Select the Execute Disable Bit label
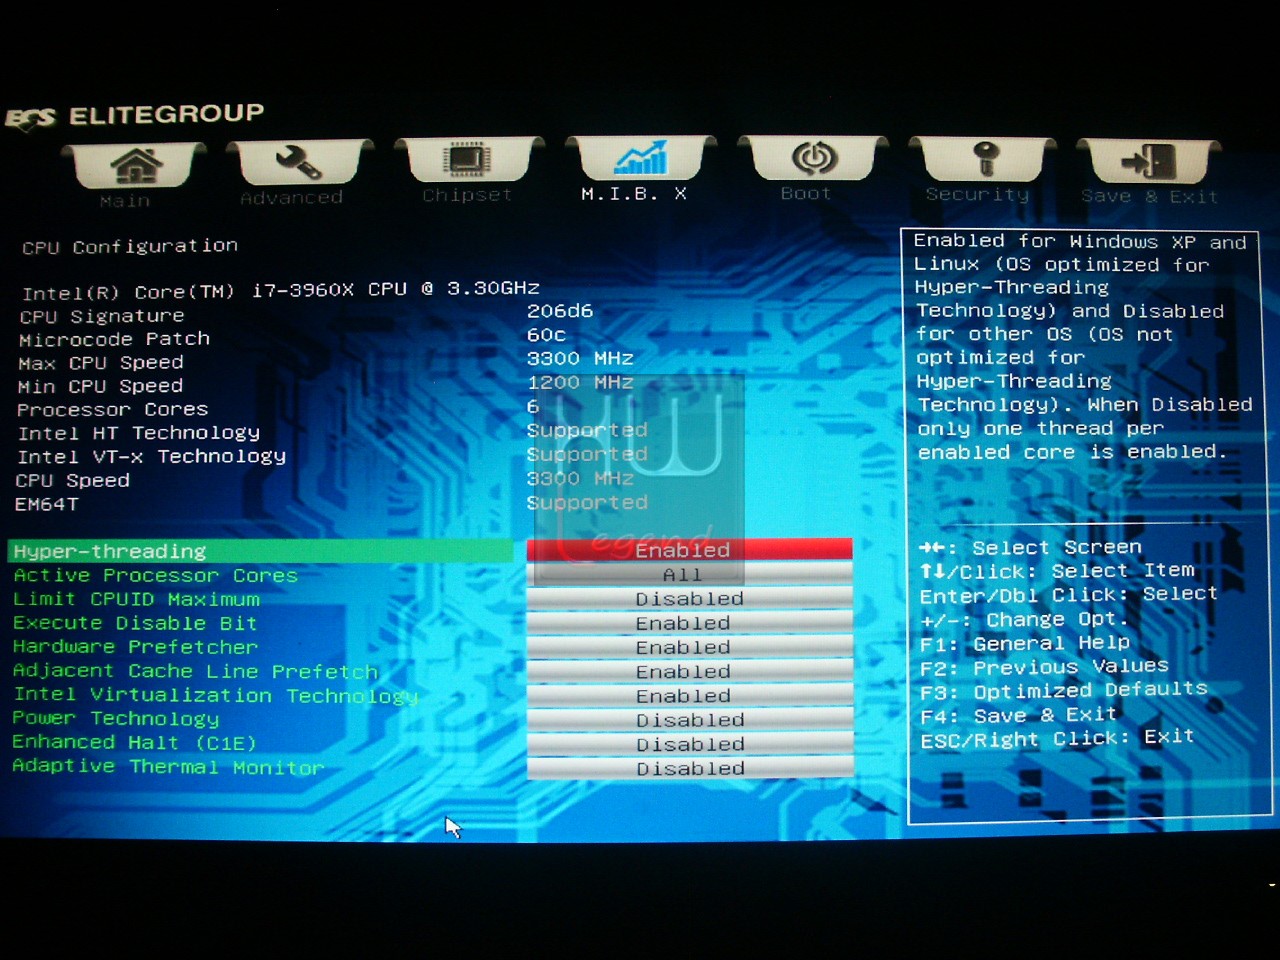Image resolution: width=1280 pixels, height=960 pixels. [135, 623]
